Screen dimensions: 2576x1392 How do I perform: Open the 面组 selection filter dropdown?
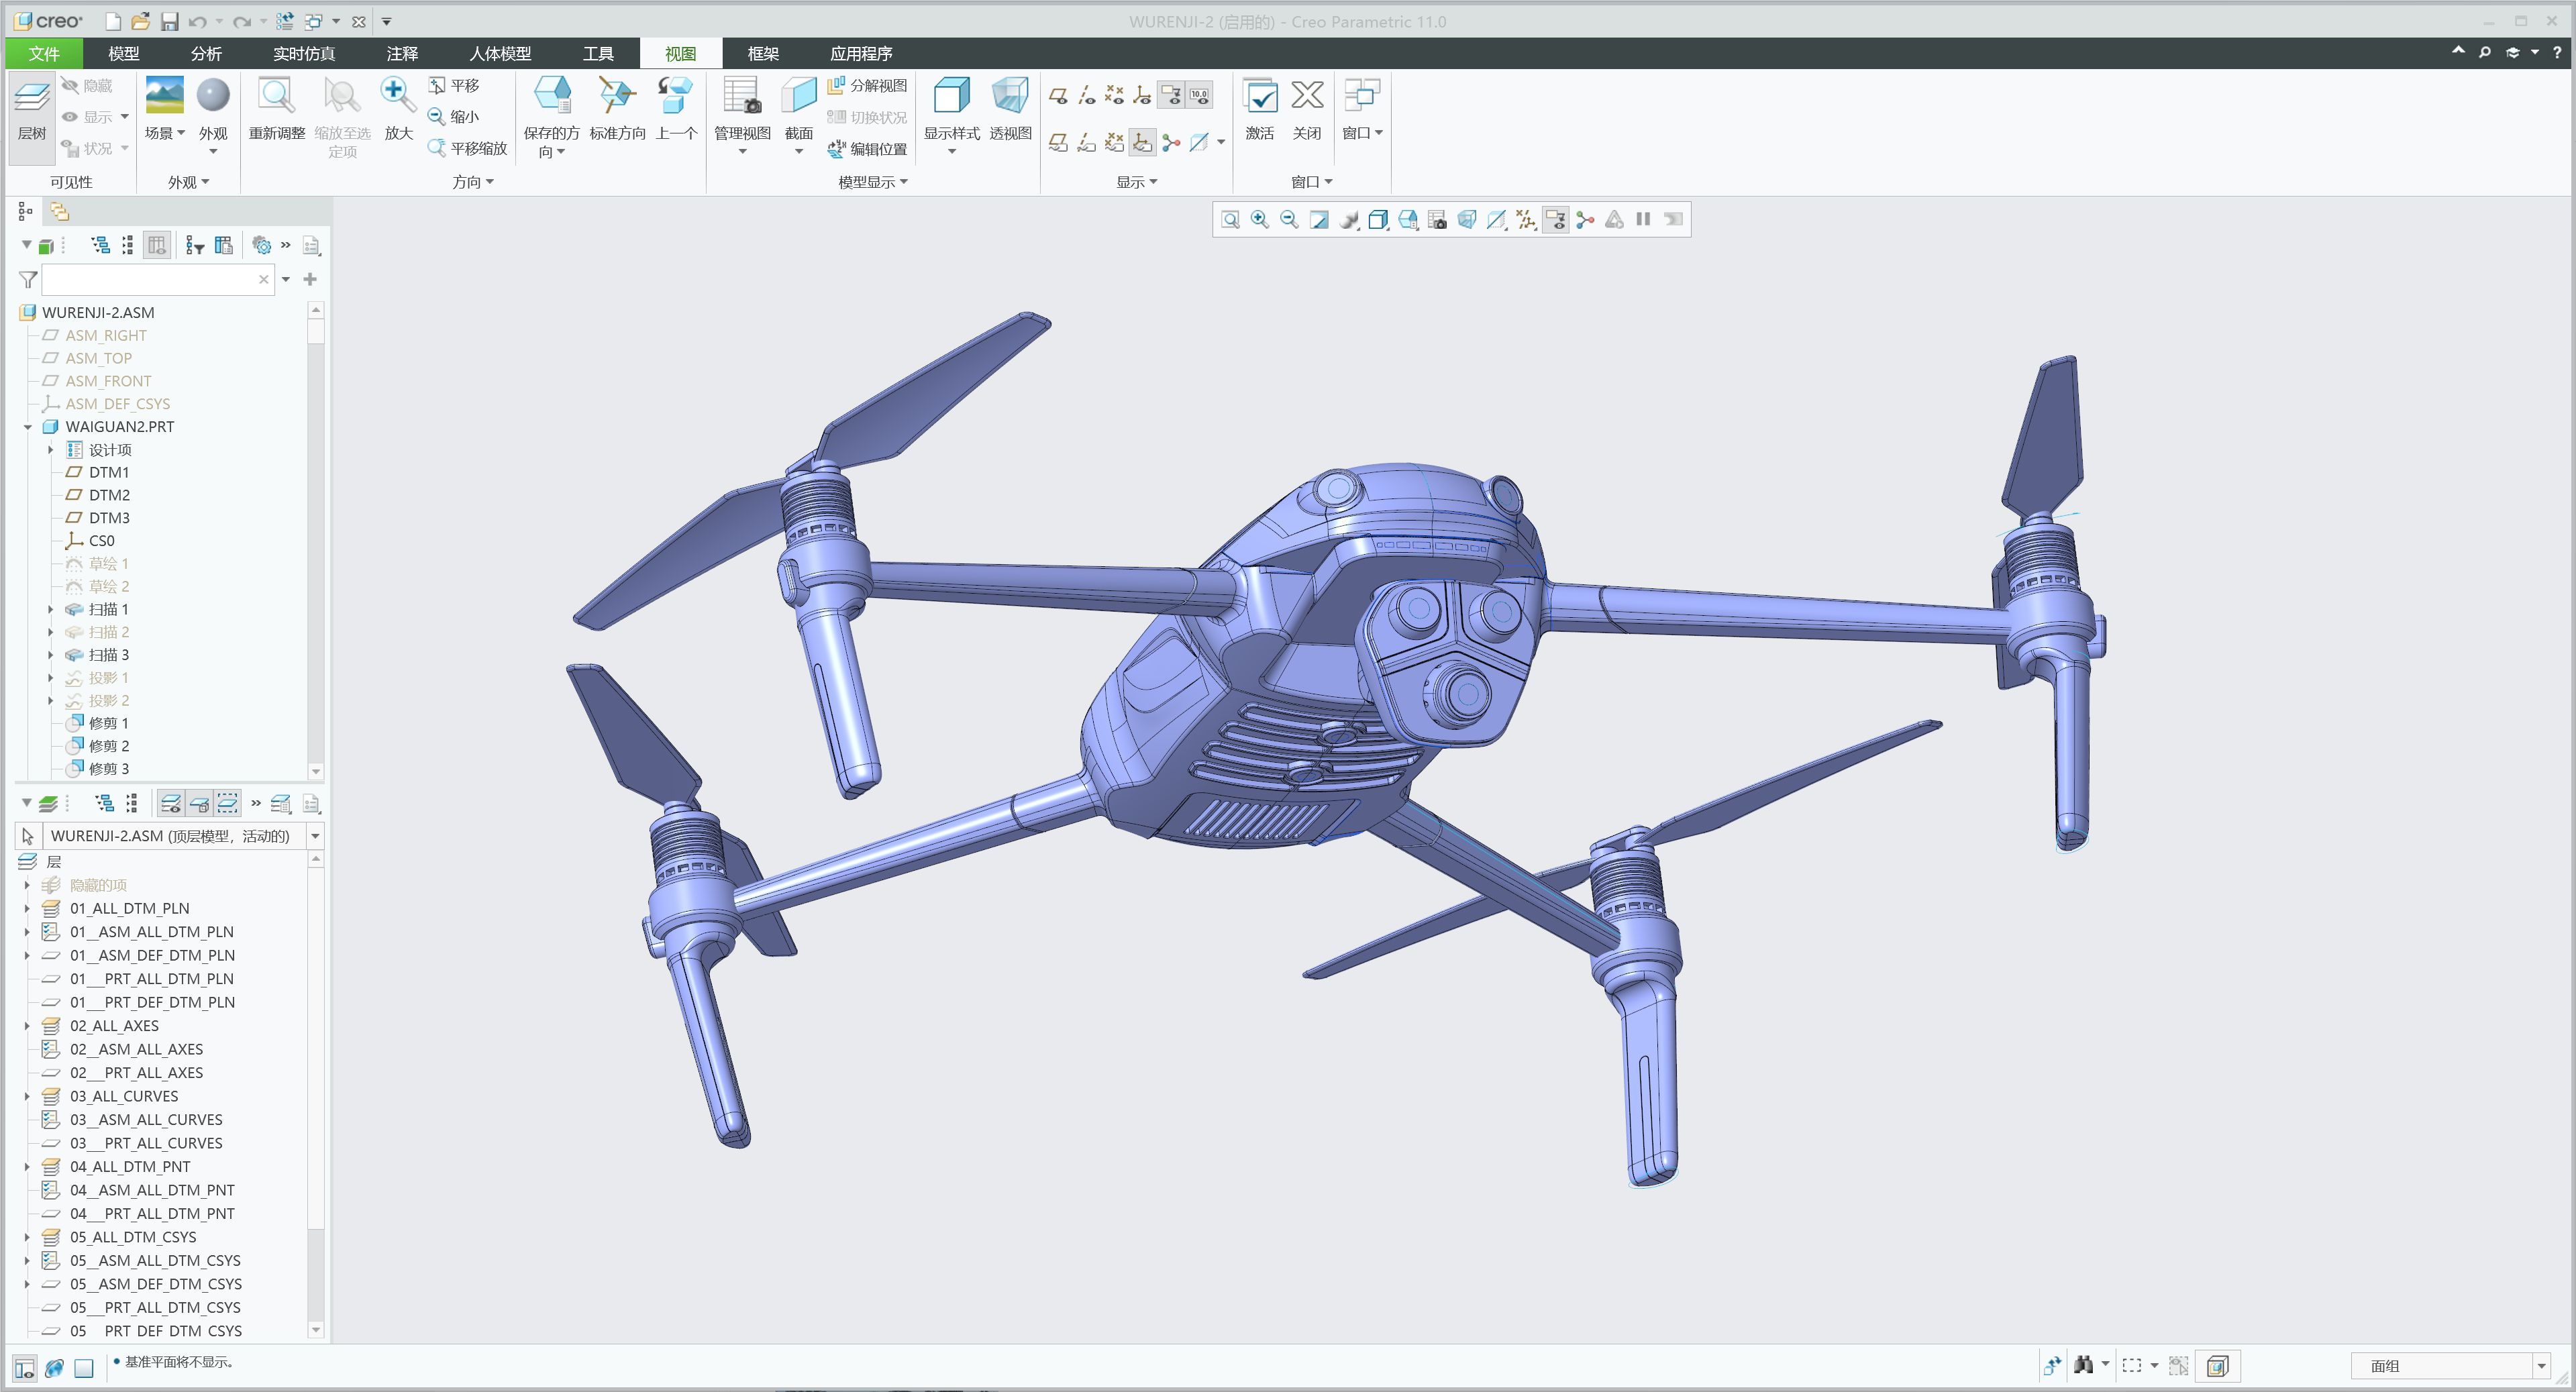[2541, 1365]
